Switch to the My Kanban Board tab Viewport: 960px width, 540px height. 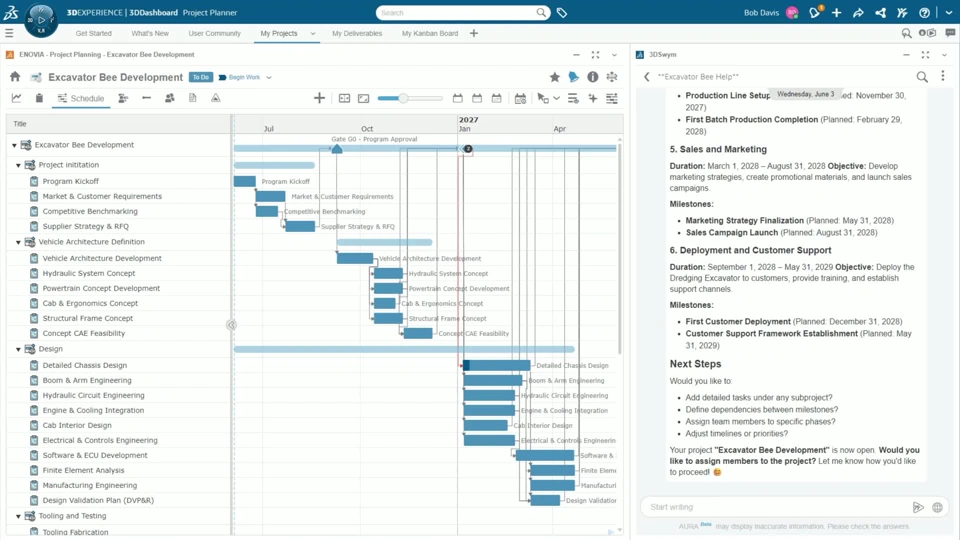pyautogui.click(x=430, y=34)
